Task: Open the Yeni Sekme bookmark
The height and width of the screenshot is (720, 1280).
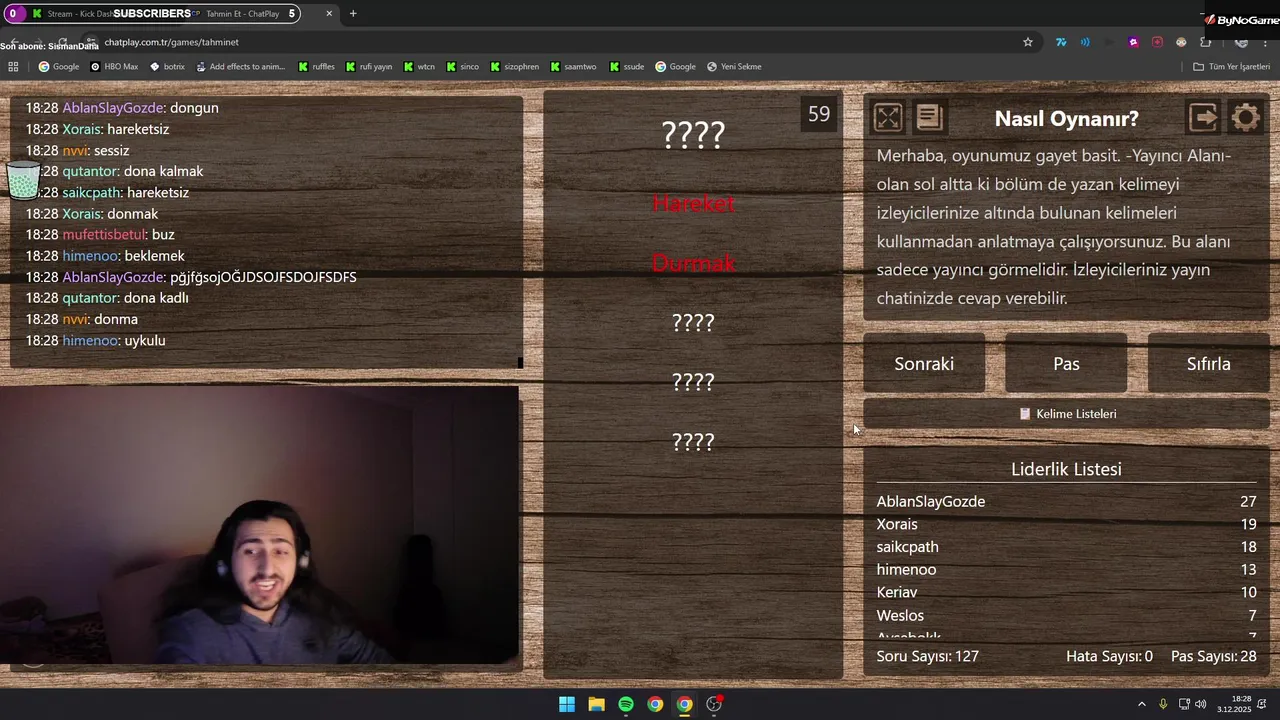Action: point(733,67)
